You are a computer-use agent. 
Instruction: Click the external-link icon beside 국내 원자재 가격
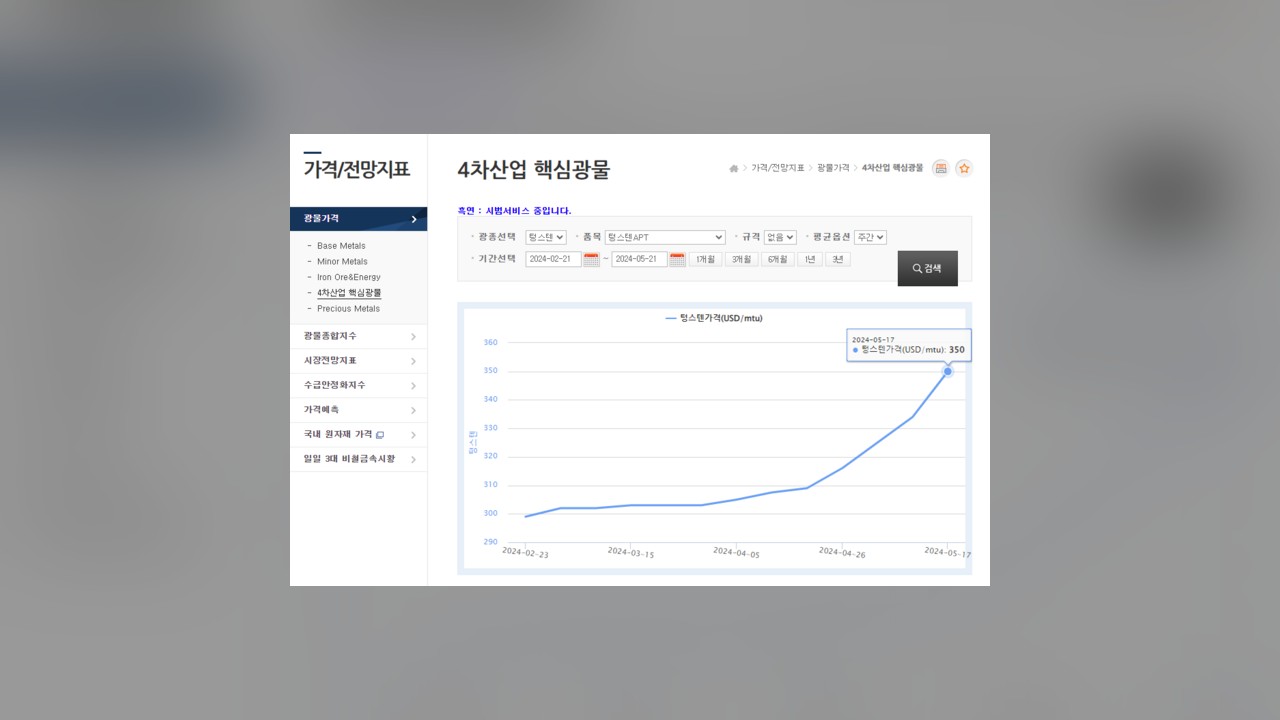coord(380,435)
